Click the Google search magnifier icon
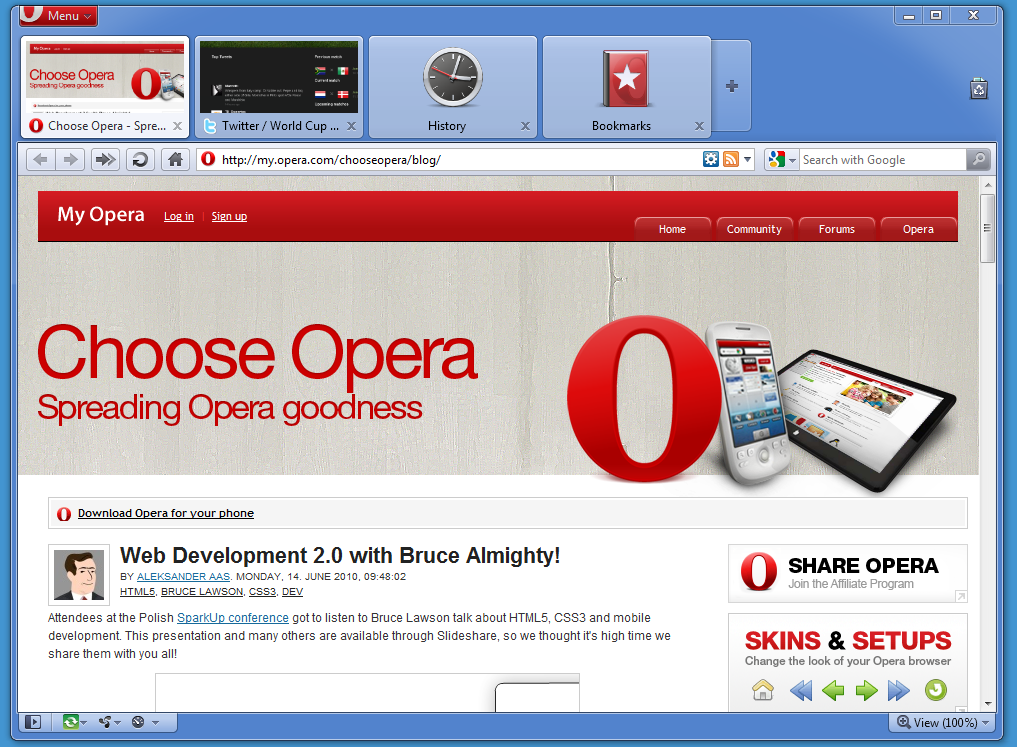1017x747 pixels. [977, 159]
